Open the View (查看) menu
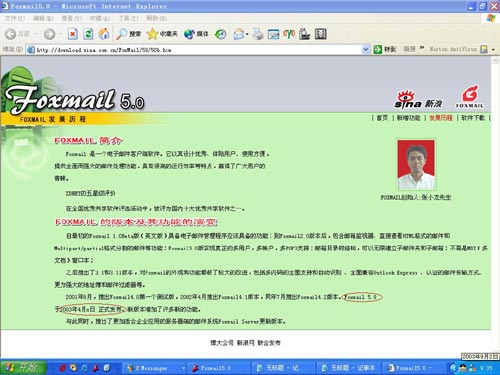Screen dimensions: 500x375 71,18
